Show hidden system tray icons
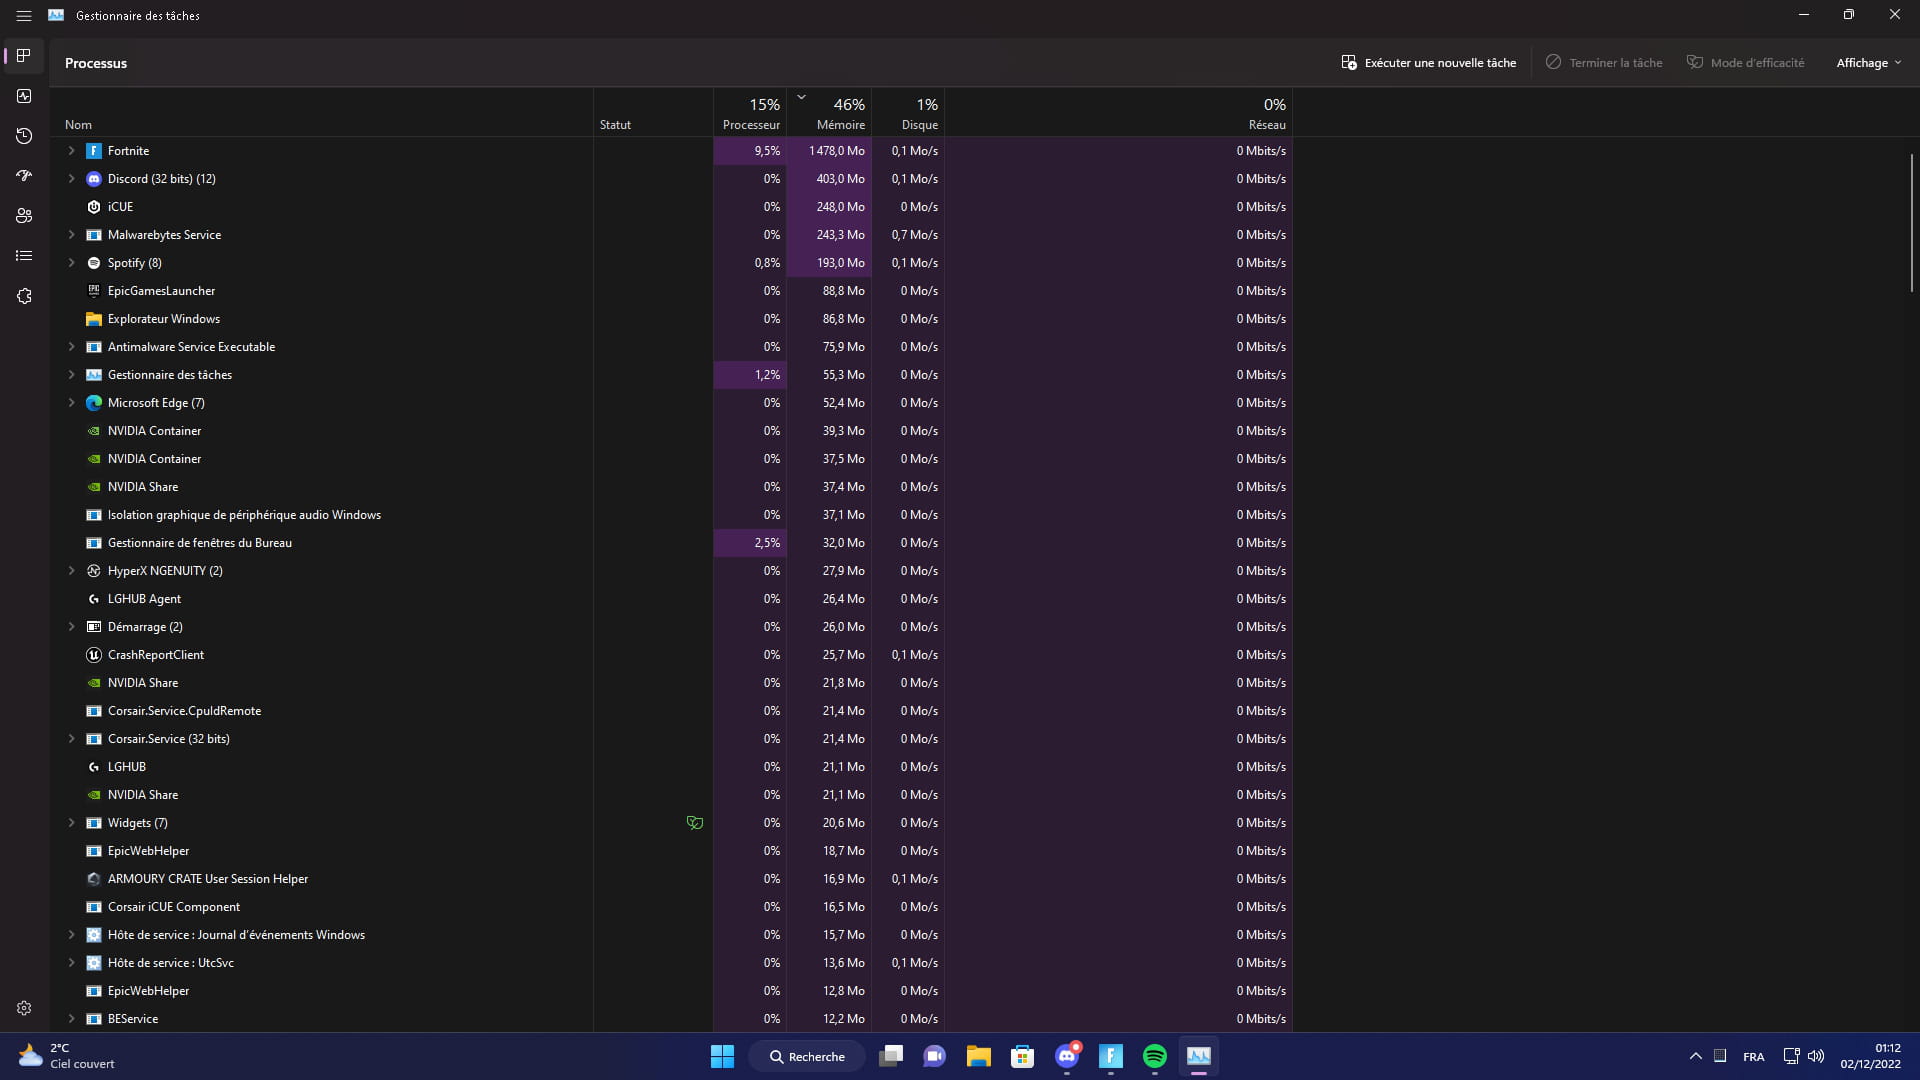This screenshot has width=1920, height=1080. pos(1696,1056)
